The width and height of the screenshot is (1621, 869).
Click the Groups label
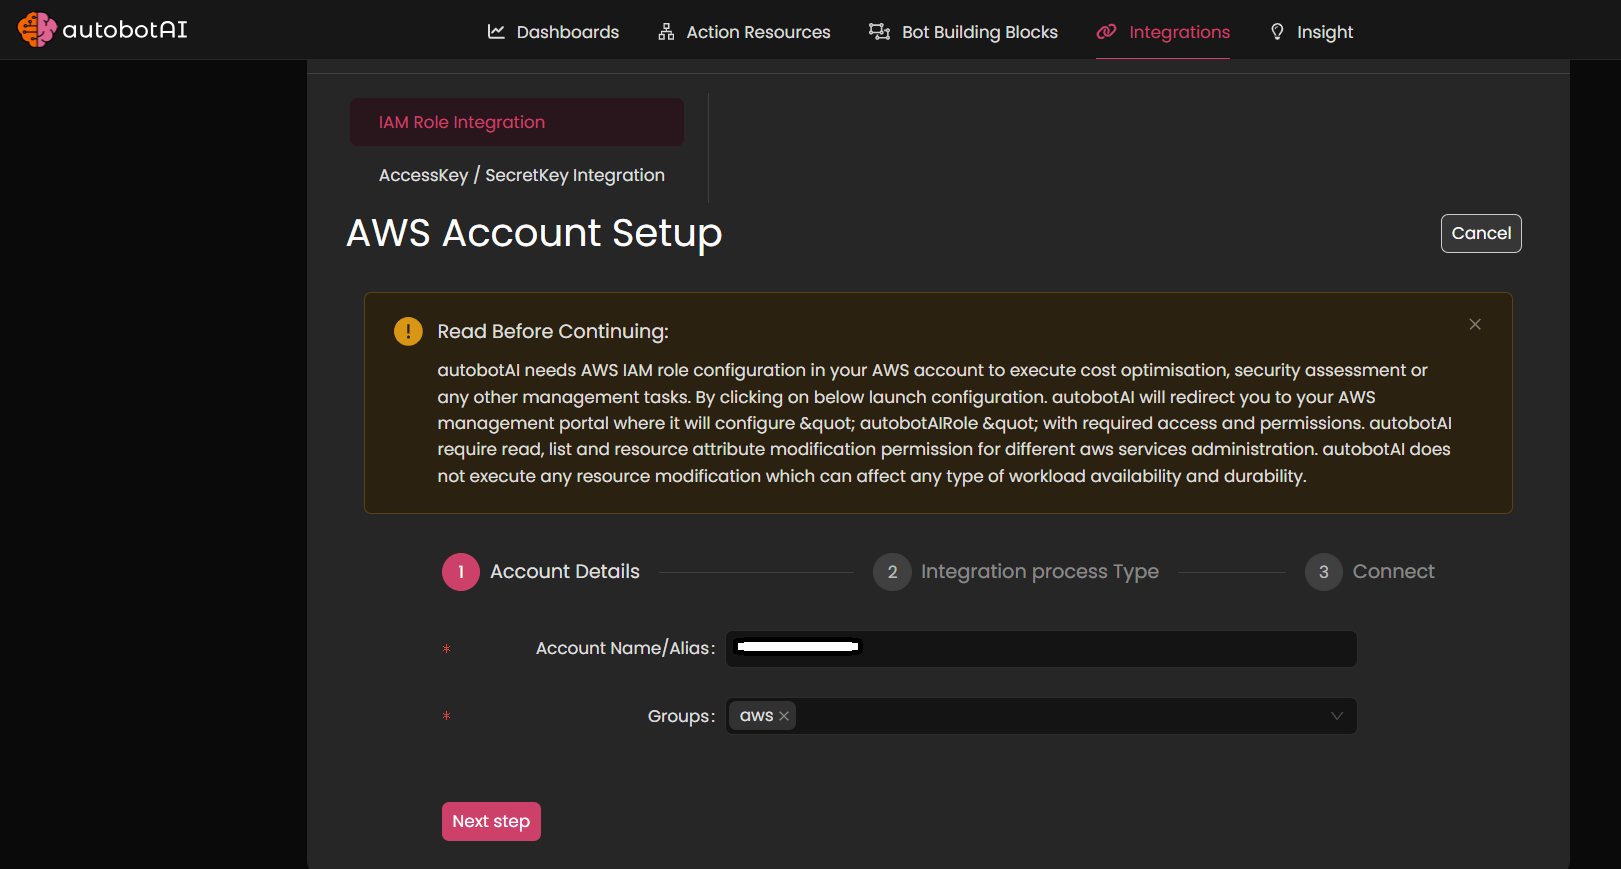681,716
